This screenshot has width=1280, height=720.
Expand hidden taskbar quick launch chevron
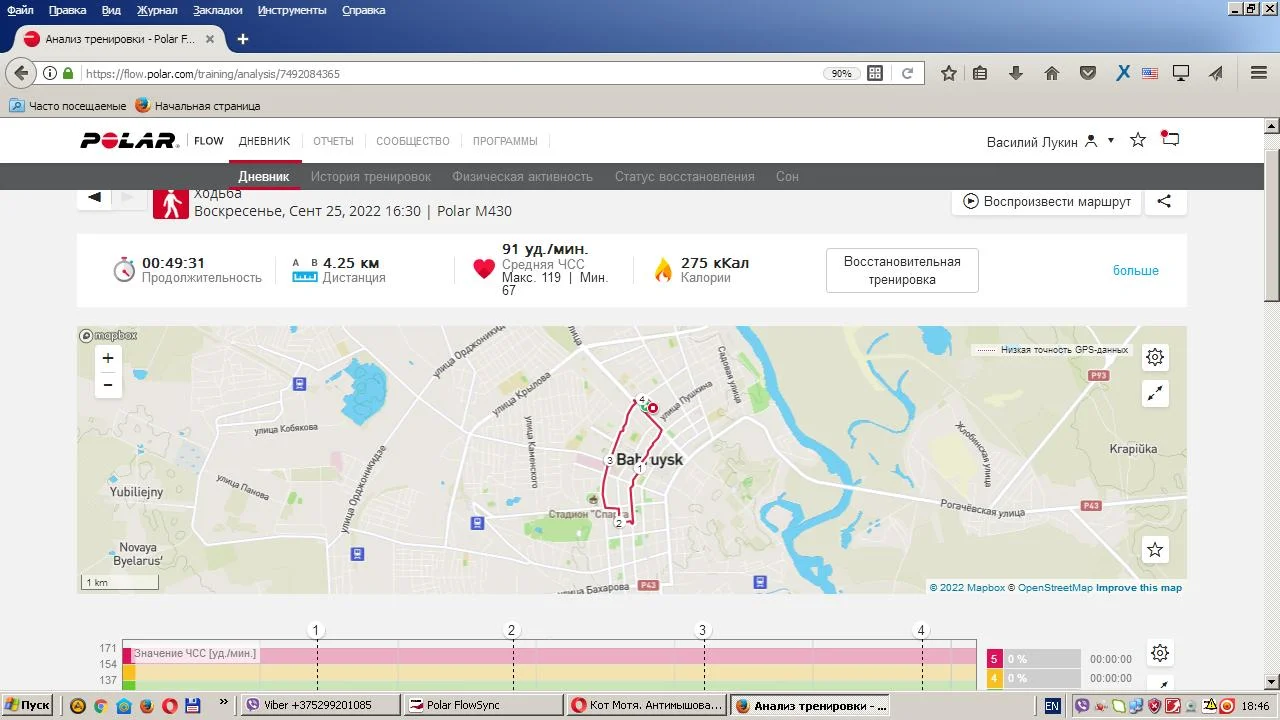pos(223,703)
